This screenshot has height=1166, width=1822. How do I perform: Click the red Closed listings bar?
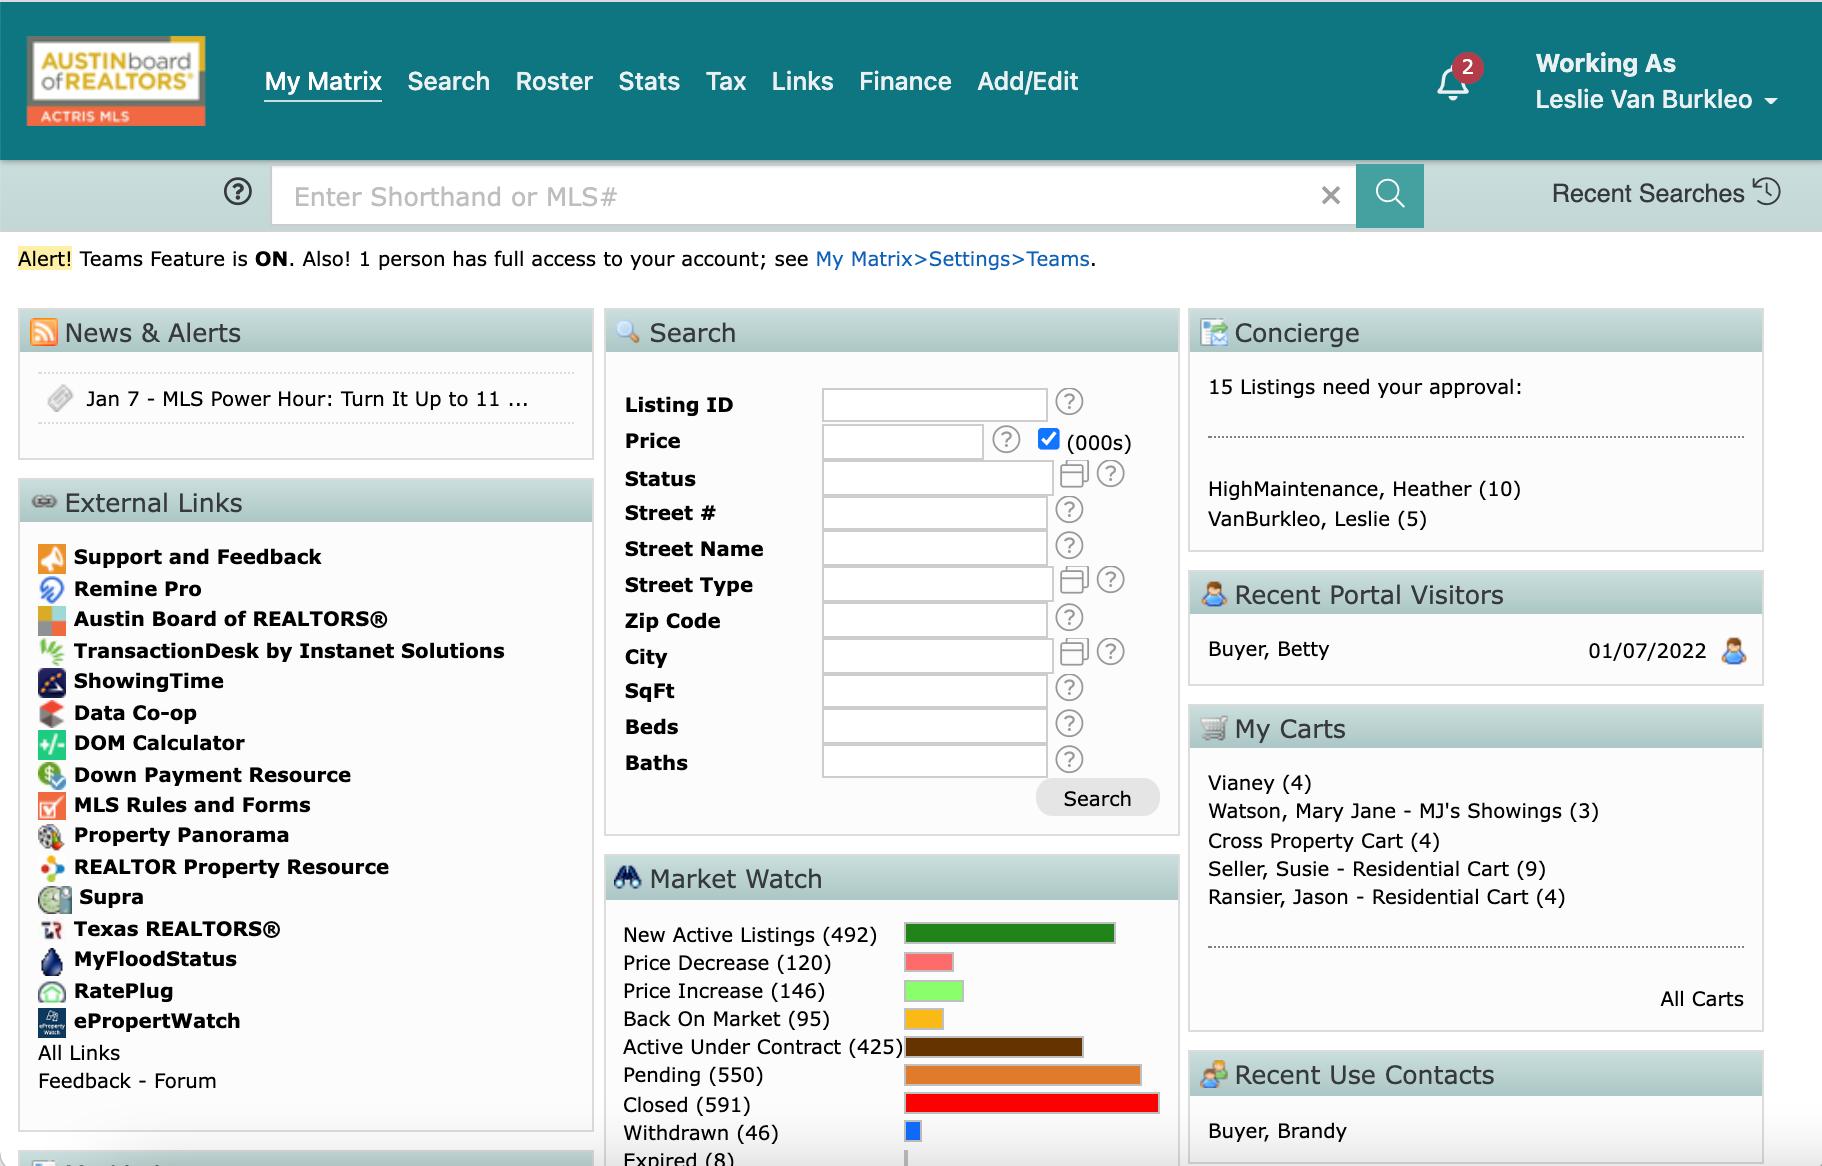pos(1031,1103)
